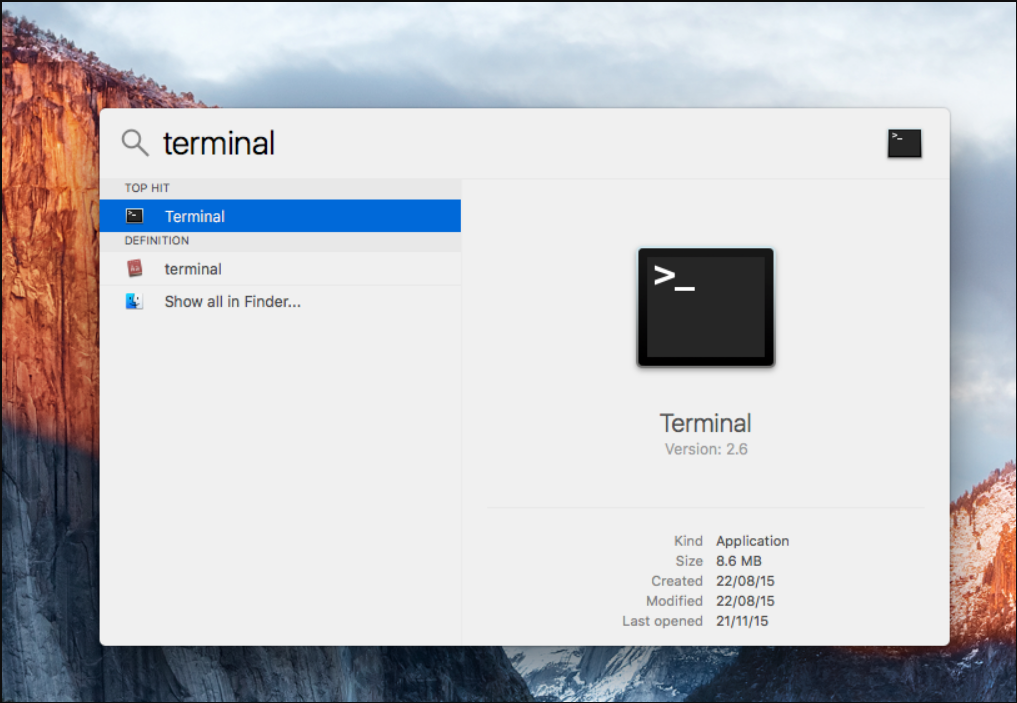
Task: Click the Spotlight magnifying glass icon
Action: (x=135, y=143)
